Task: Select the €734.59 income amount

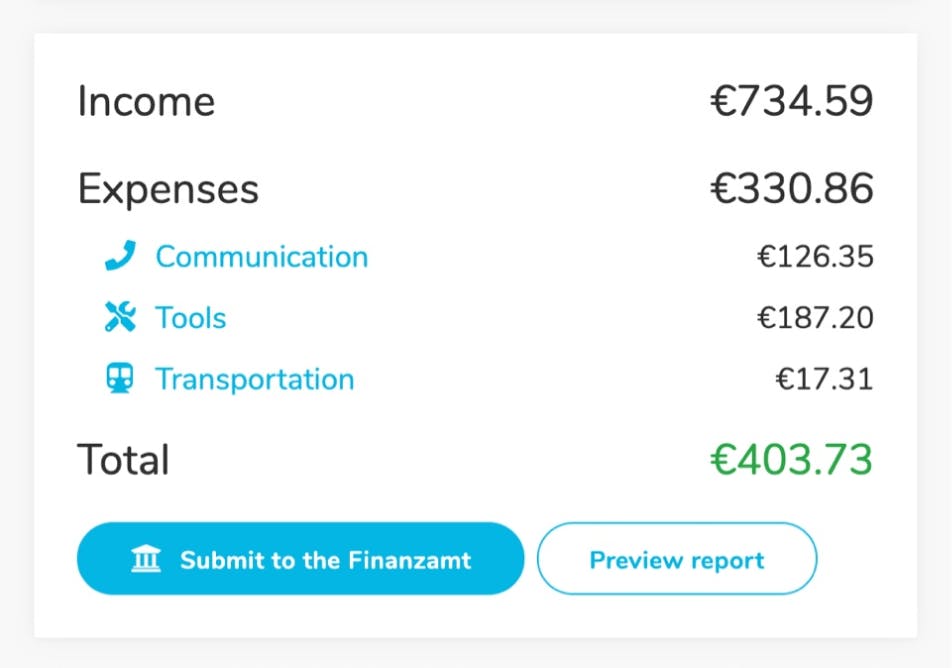Action: [792, 102]
